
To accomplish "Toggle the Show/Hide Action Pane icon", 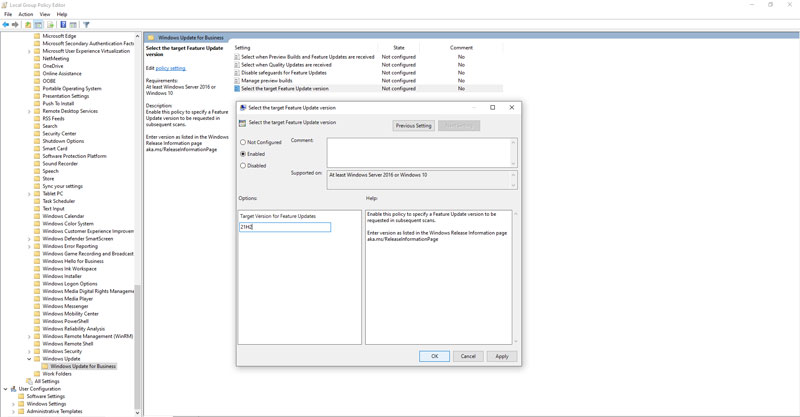I will (73, 24).
